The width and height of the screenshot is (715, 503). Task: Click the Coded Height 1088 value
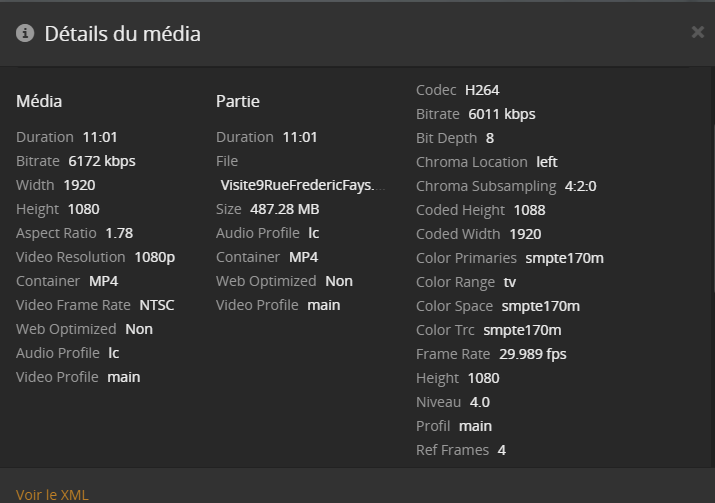(529, 210)
